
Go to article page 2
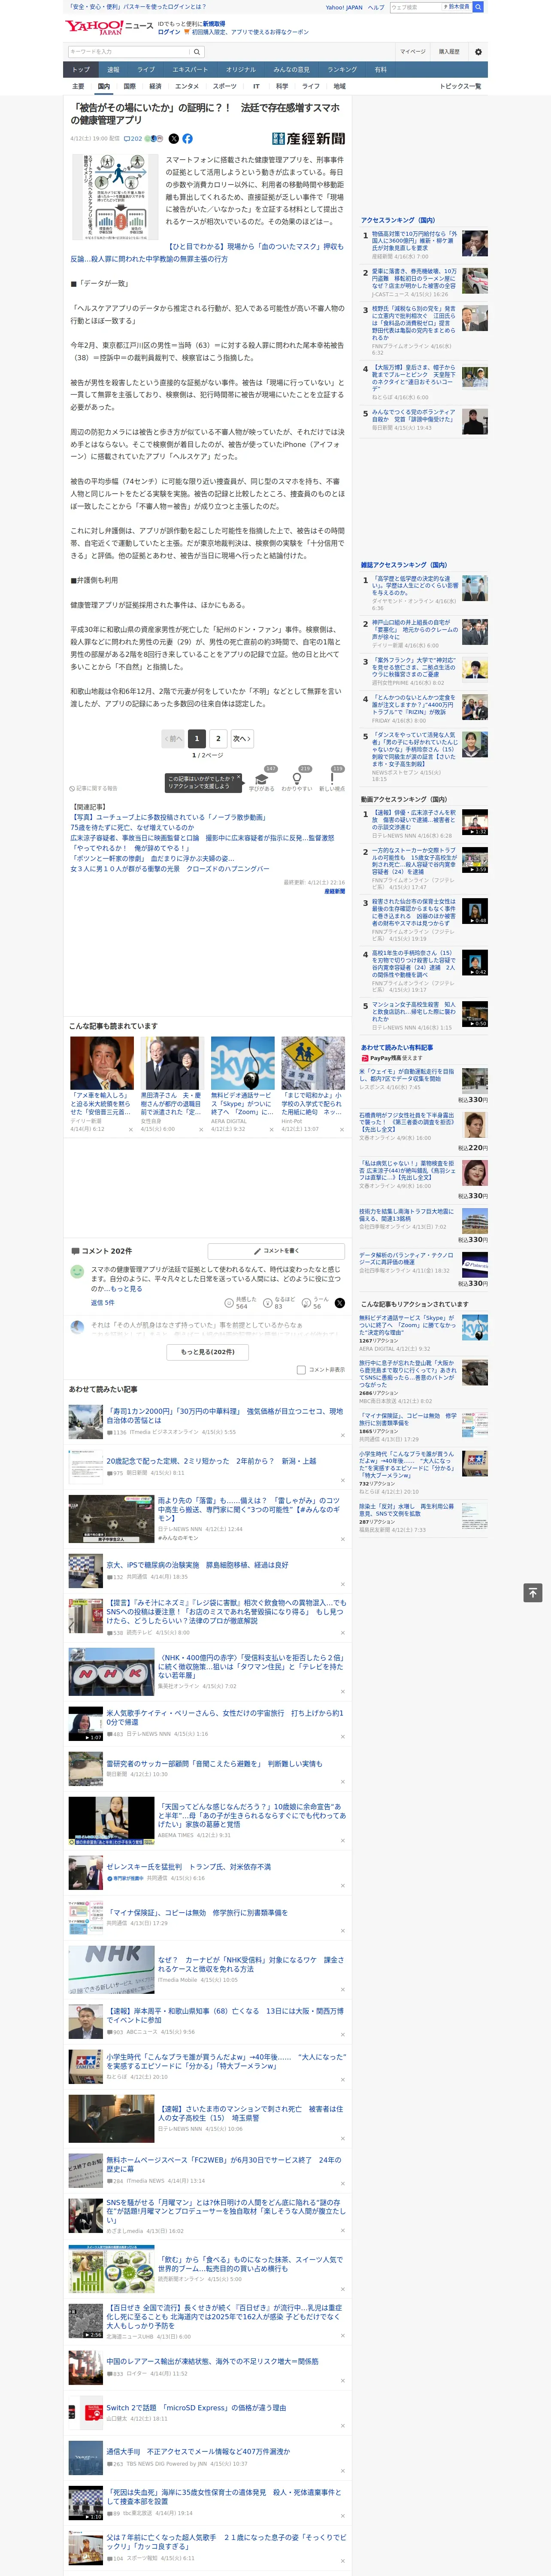(x=218, y=739)
